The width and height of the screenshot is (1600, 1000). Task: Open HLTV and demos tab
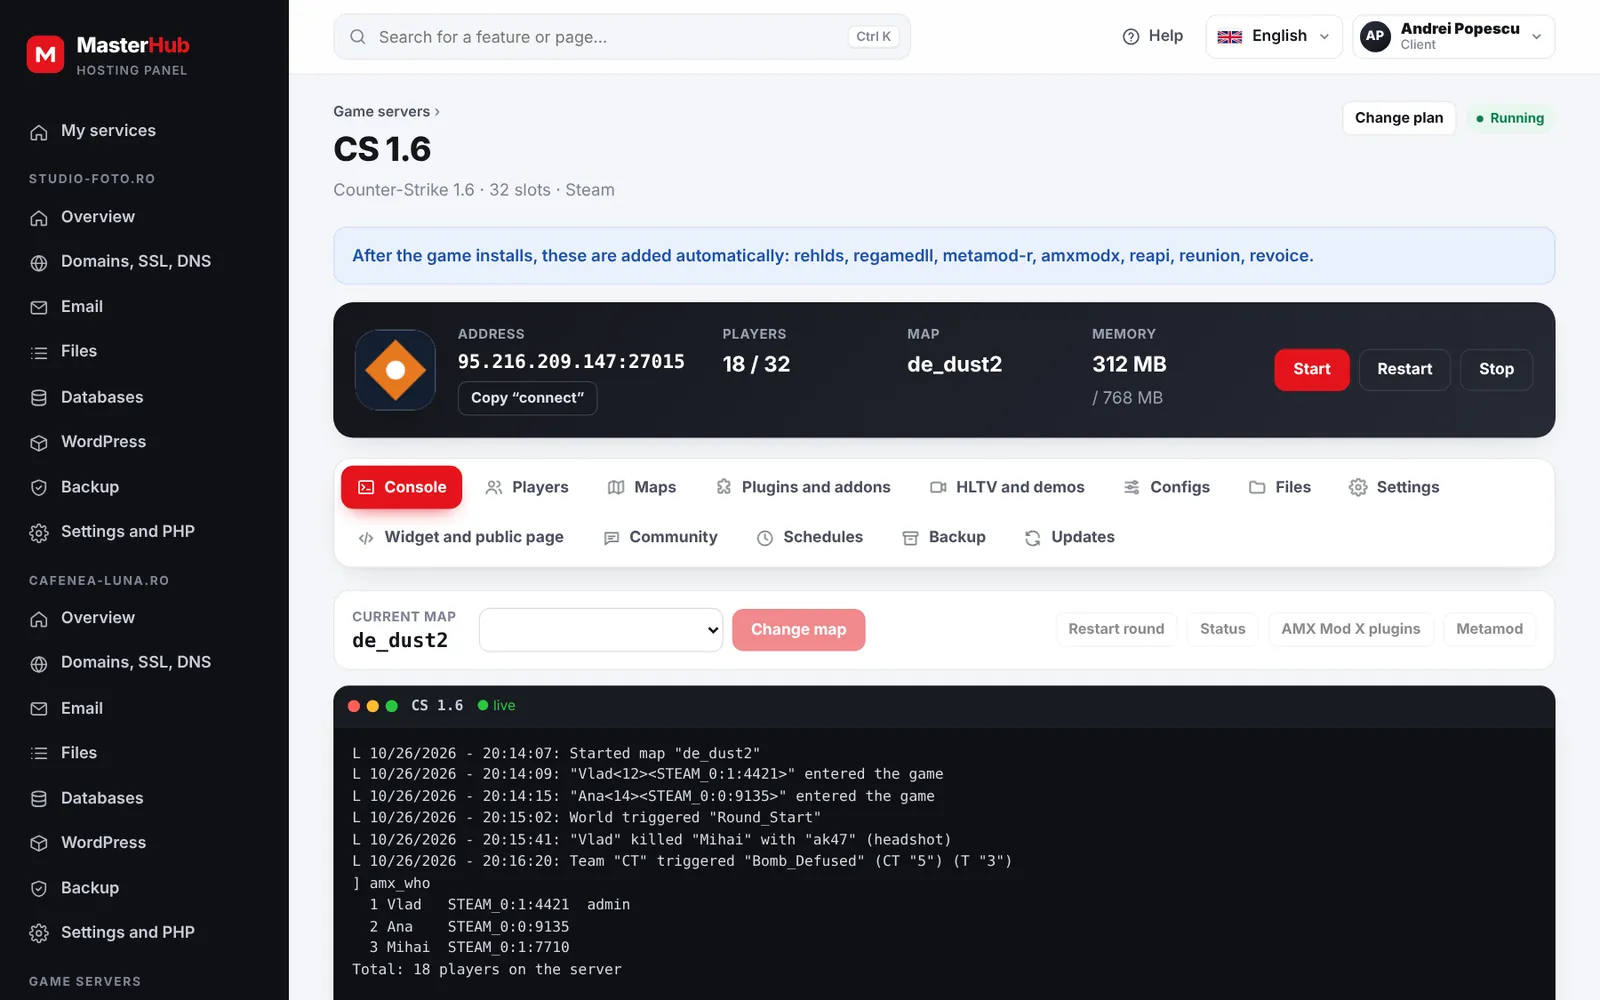1007,487
